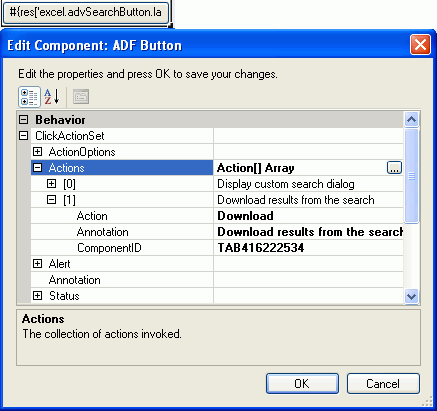This screenshot has height=411, width=437.
Task: Select the ClickActionSet row label
Action: [x=70, y=136]
